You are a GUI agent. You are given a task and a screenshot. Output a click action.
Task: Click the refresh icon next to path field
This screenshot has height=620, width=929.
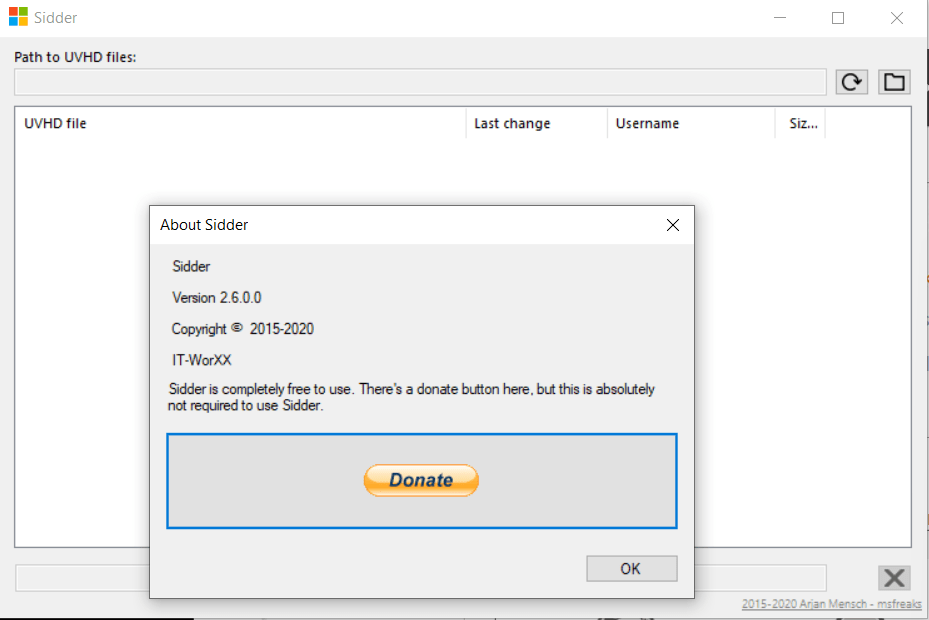point(851,82)
